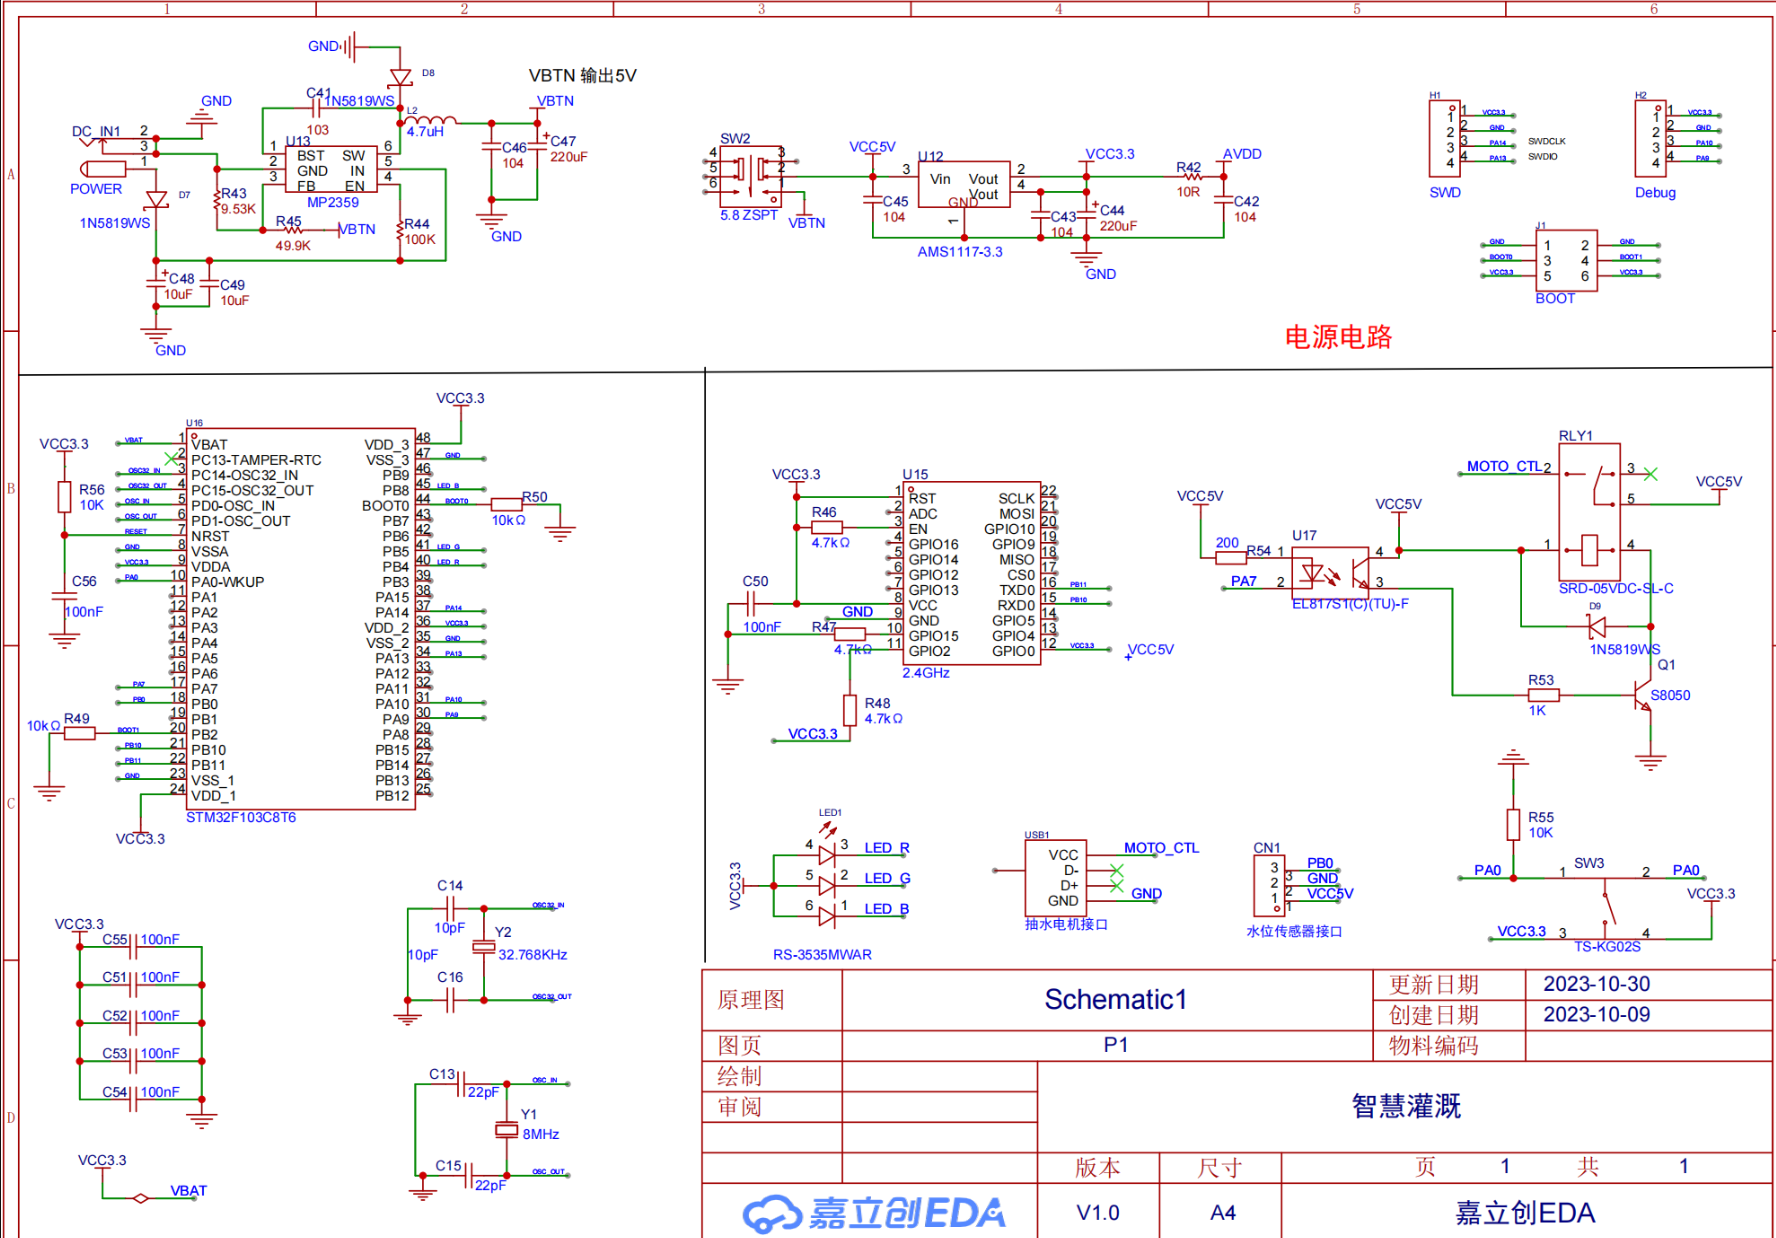Select the 5.8 ZSPT switch label
This screenshot has width=1776, height=1238.
click(x=749, y=215)
